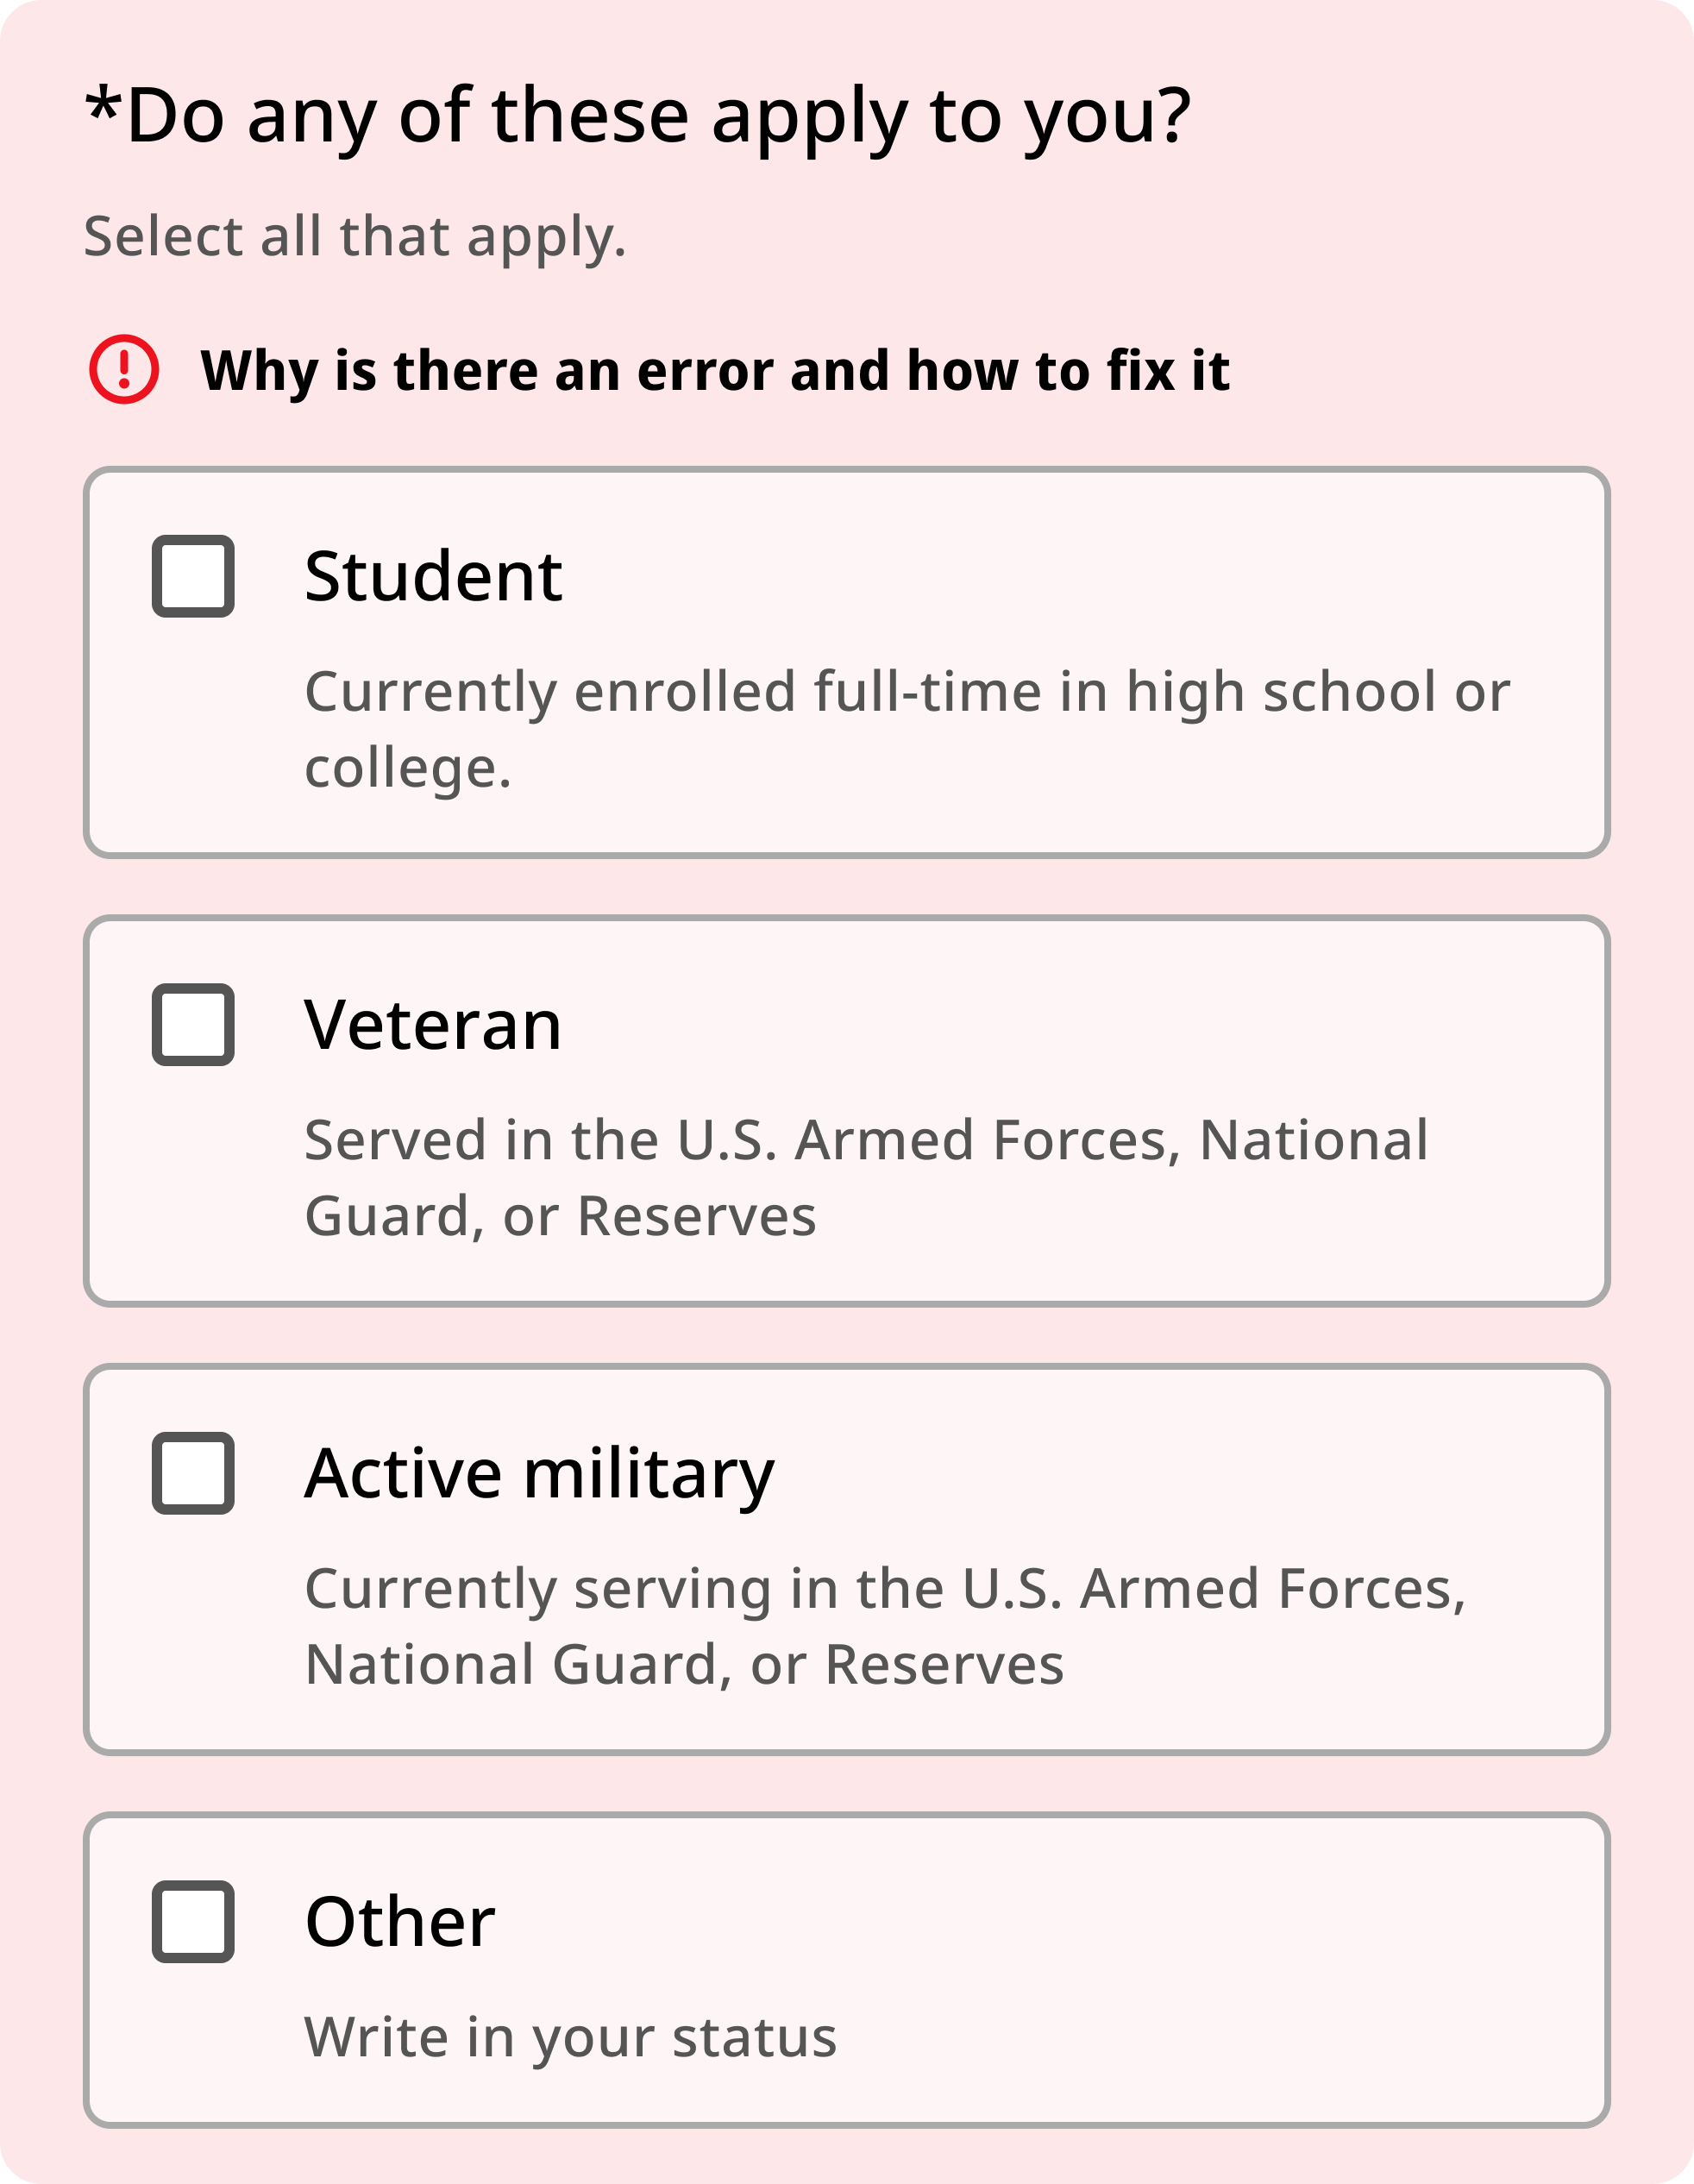The image size is (1694, 2184).
Task: Click the required asterisk before the question
Action: 102,104
